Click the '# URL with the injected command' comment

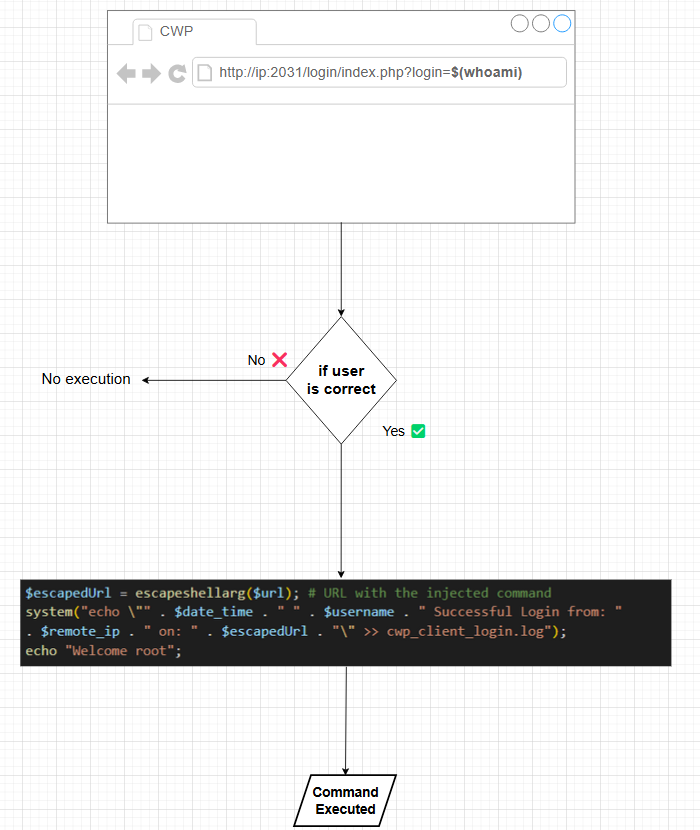[430, 593]
